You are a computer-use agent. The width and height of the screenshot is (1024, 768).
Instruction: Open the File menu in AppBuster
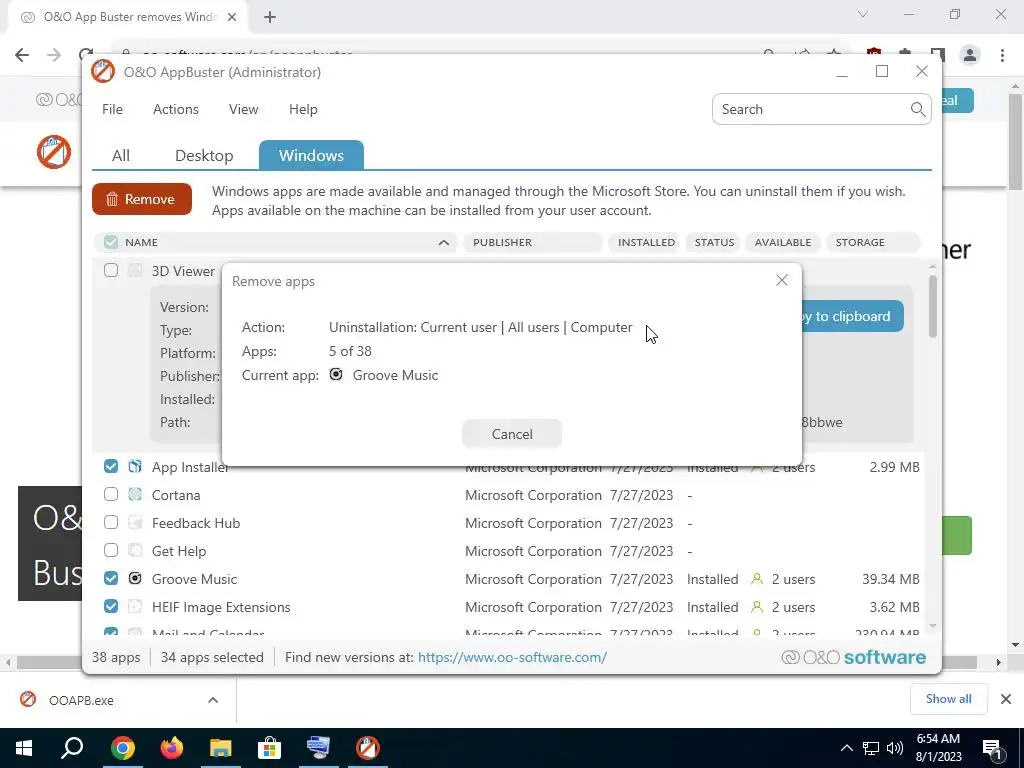pyautogui.click(x=112, y=109)
